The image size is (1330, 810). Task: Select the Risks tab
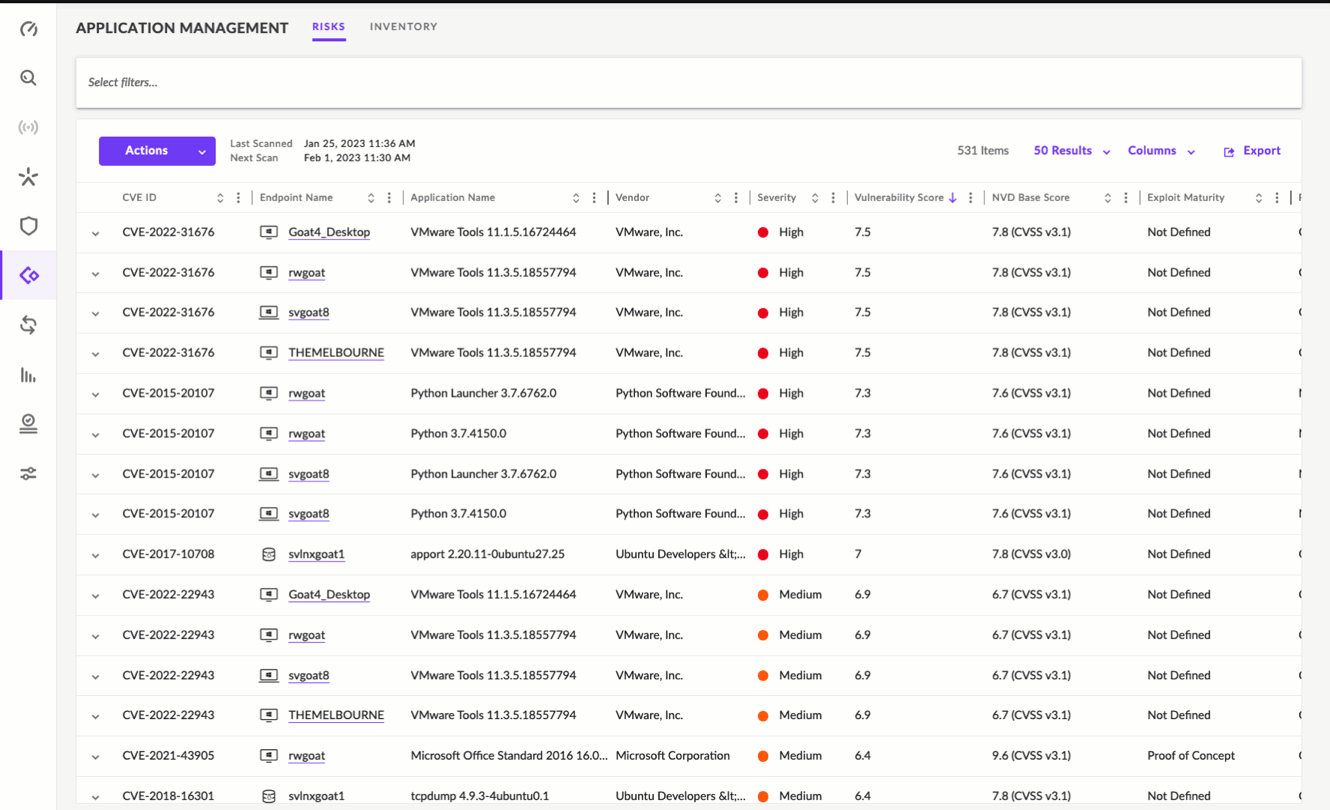click(328, 27)
